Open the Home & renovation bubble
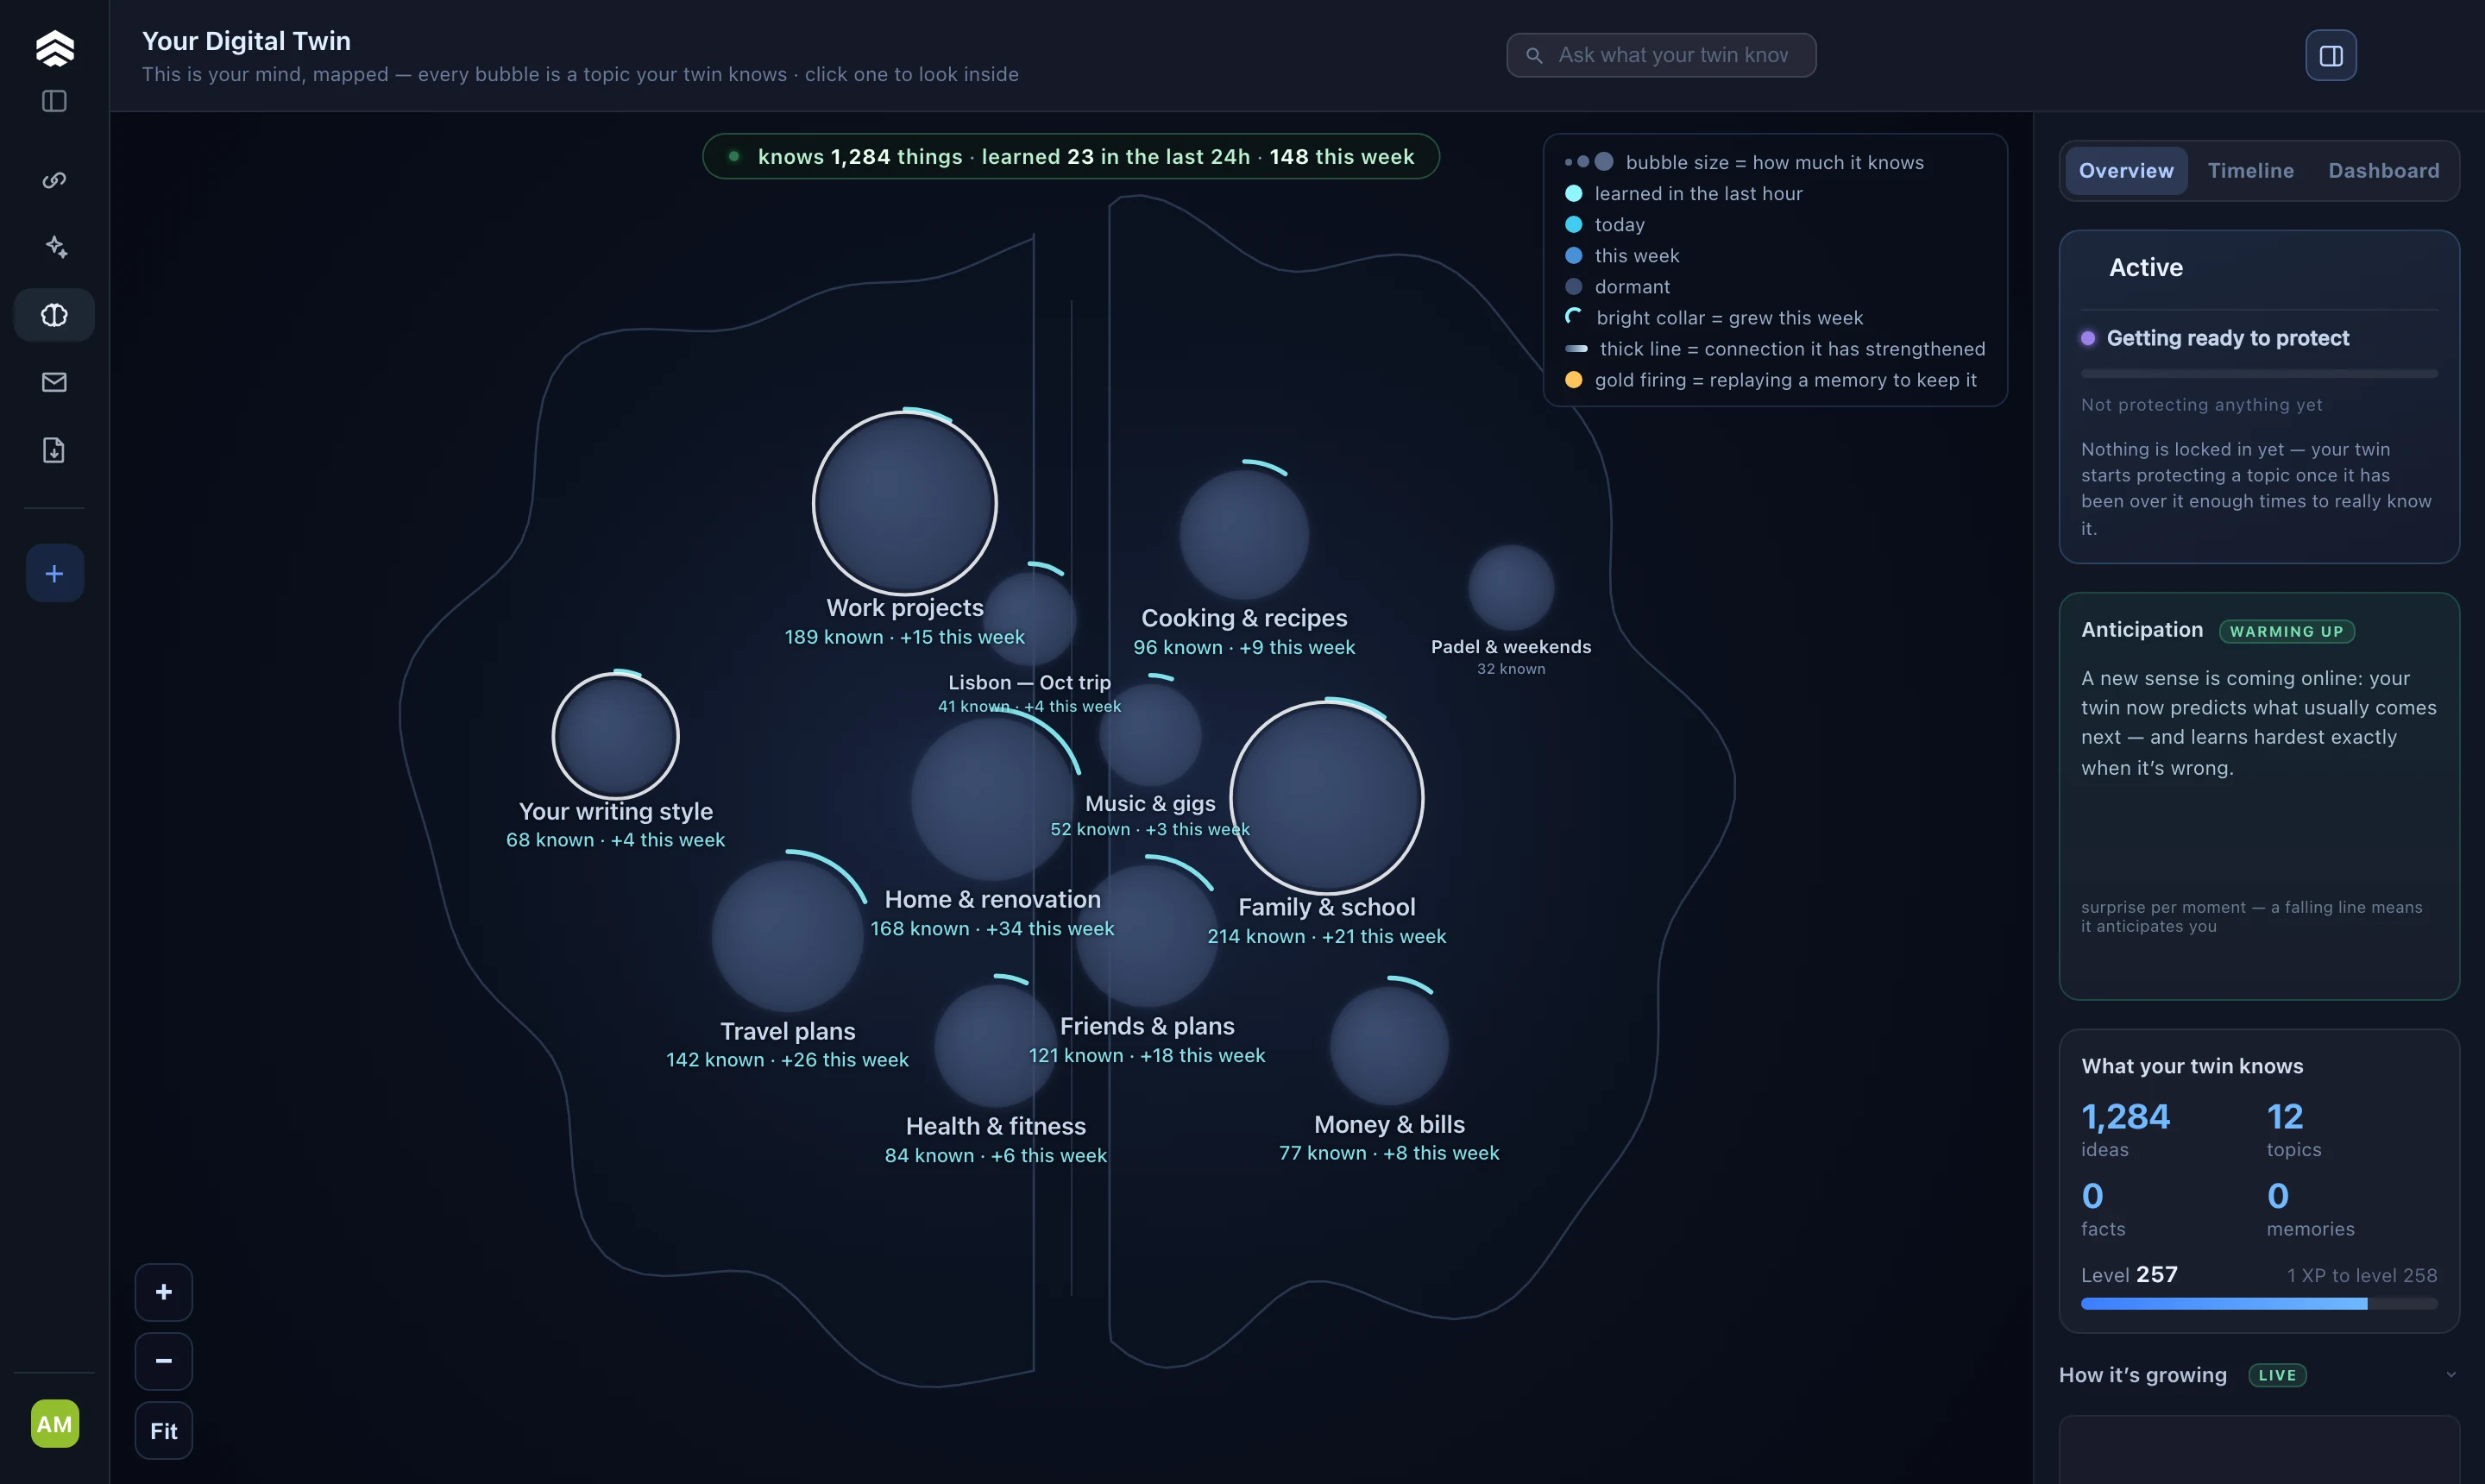Screen dimensions: 2485x1484 pos(993,799)
